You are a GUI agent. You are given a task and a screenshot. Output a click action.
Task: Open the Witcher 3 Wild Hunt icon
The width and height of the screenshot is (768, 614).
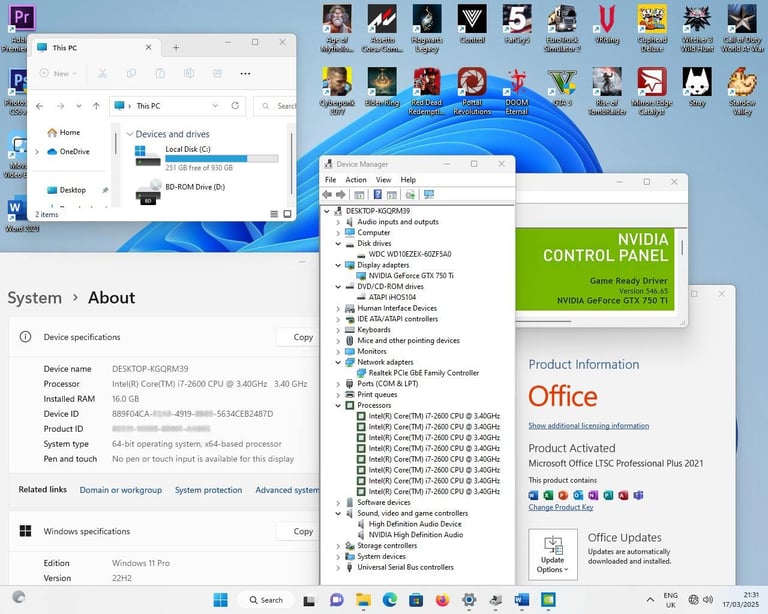click(697, 28)
